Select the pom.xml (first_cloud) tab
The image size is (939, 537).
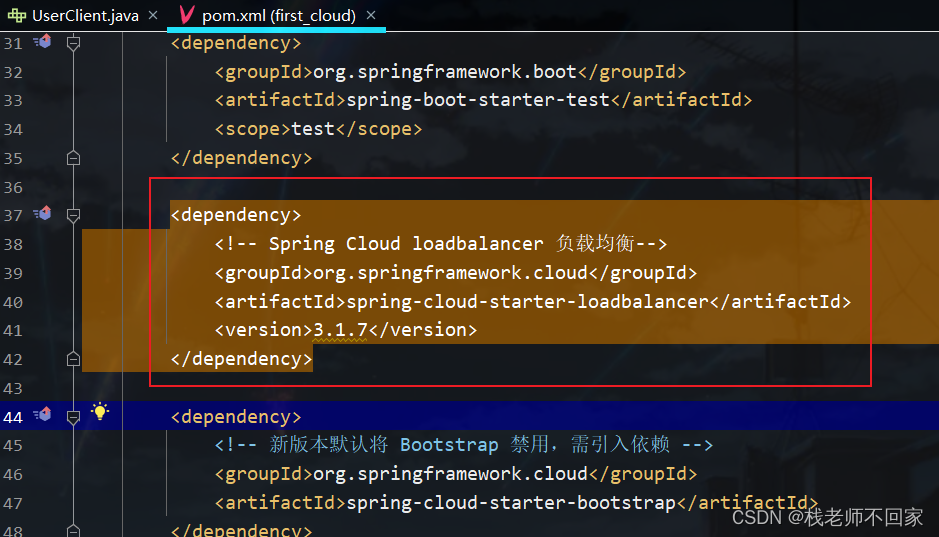tap(279, 16)
